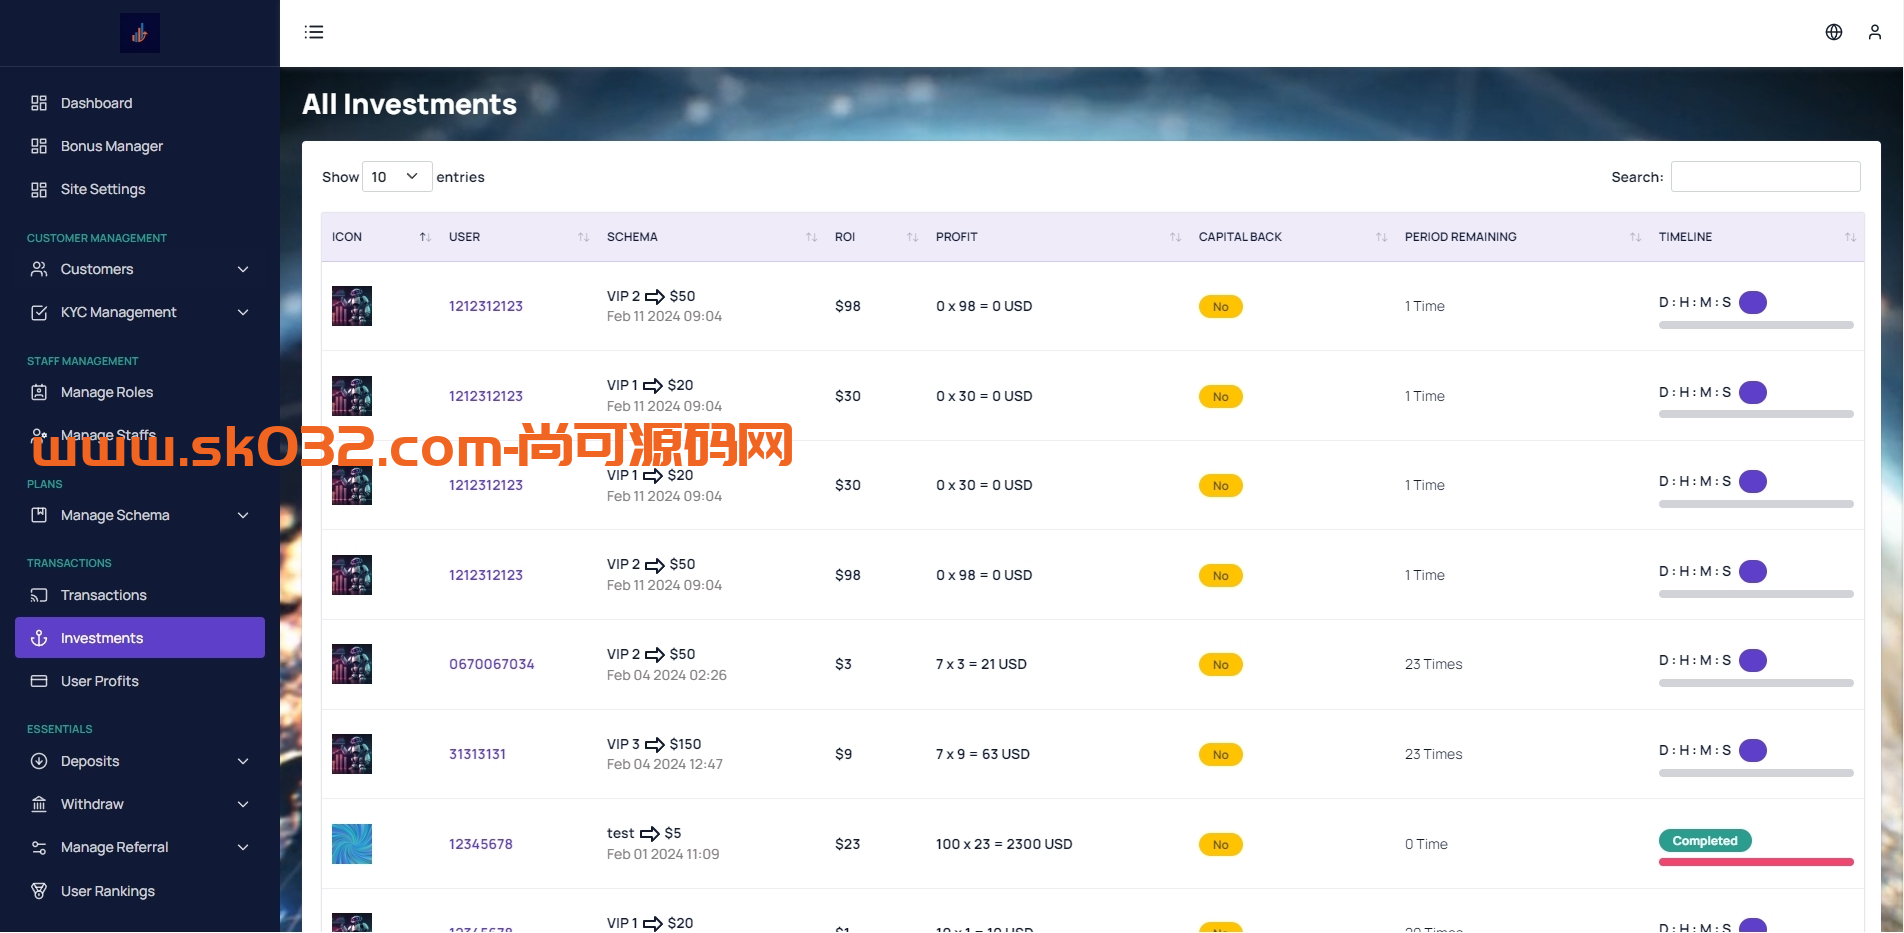Open user 0670067034 link
Screen dimensions: 1904x933
tap(491, 664)
